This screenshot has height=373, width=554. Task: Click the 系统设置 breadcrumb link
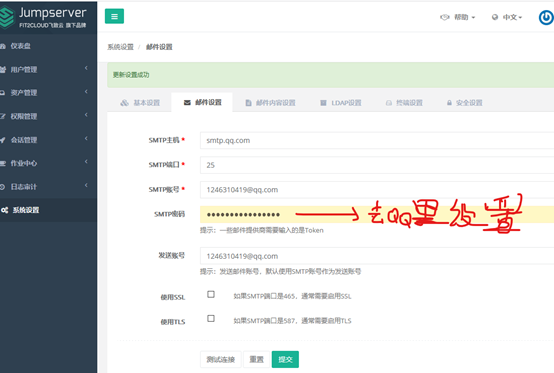[120, 47]
